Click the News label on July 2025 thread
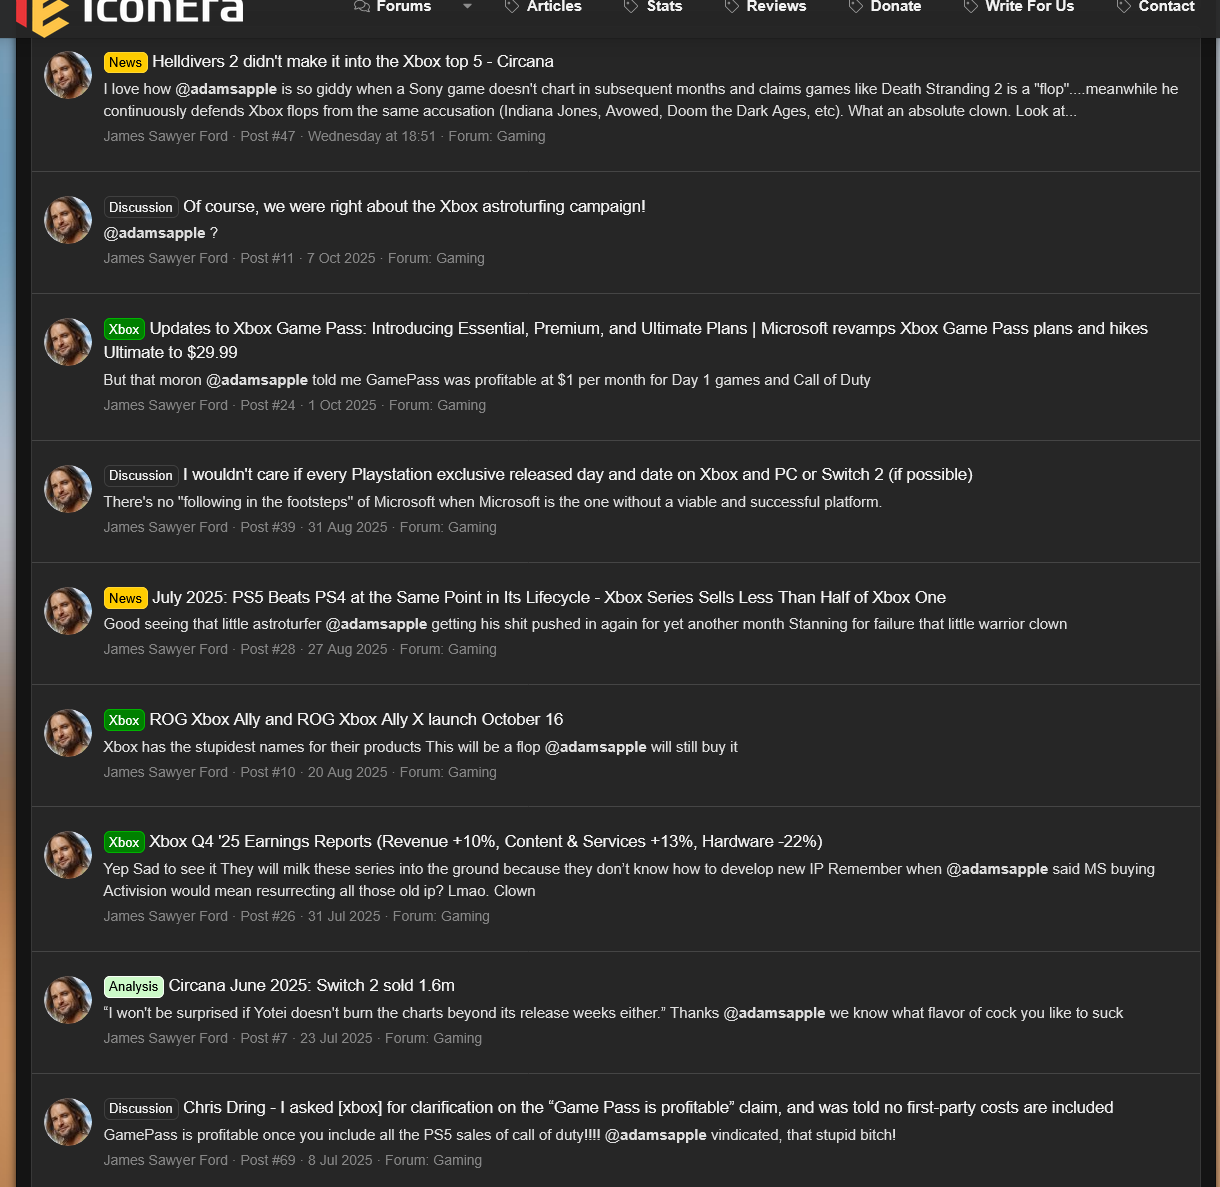This screenshot has width=1220, height=1187. coord(125,598)
